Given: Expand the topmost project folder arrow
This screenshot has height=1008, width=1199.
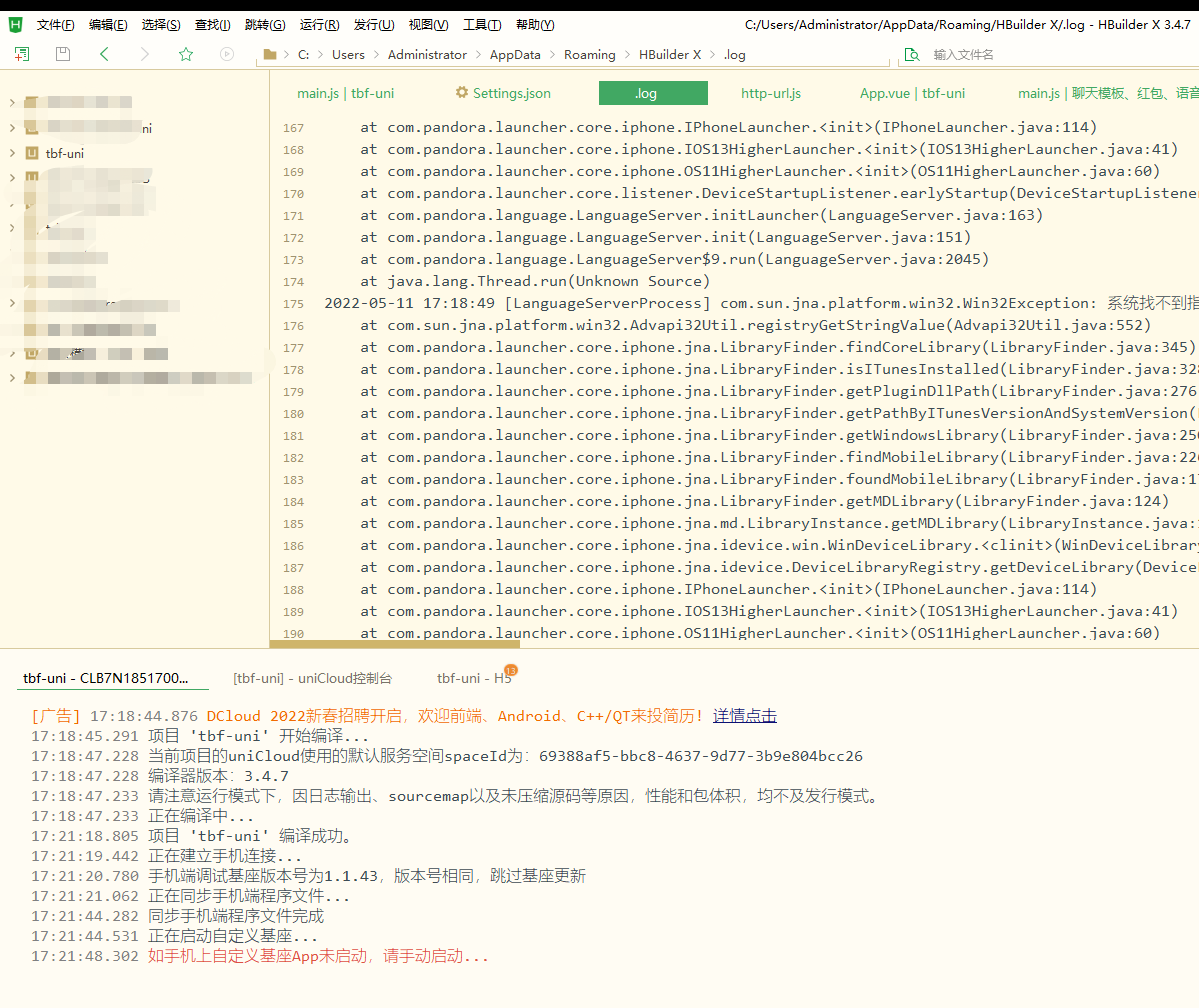Looking at the screenshot, I should point(12,102).
